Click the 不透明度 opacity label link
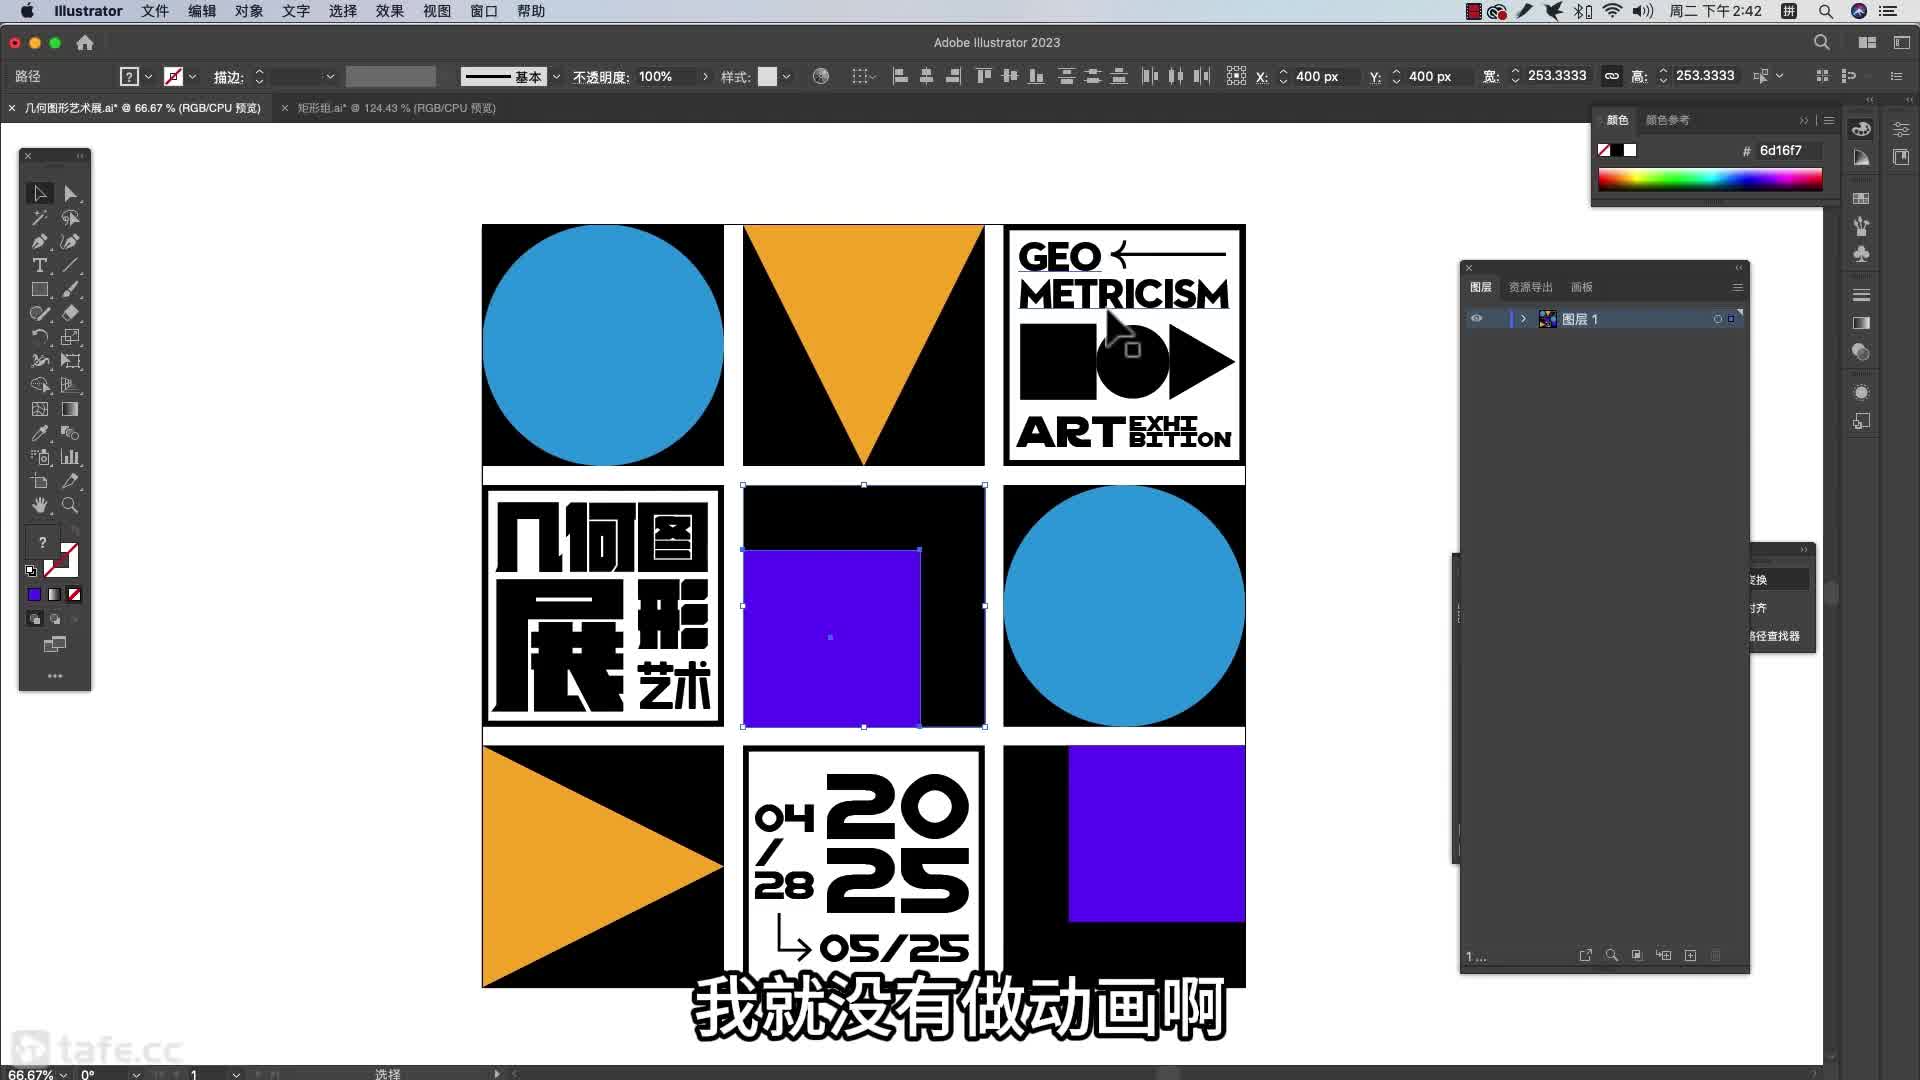The height and width of the screenshot is (1080, 1920). click(600, 77)
